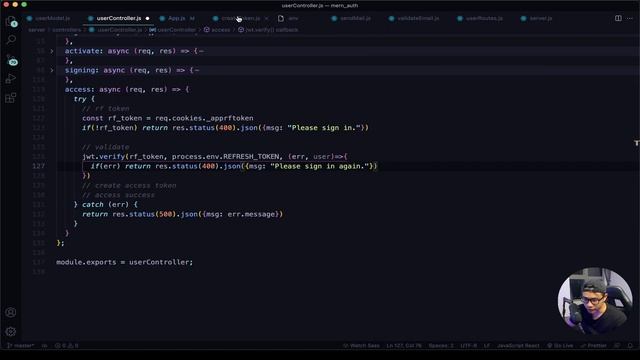Click the server breadcrumb segment
The width and height of the screenshot is (640, 360).
(x=36, y=30)
